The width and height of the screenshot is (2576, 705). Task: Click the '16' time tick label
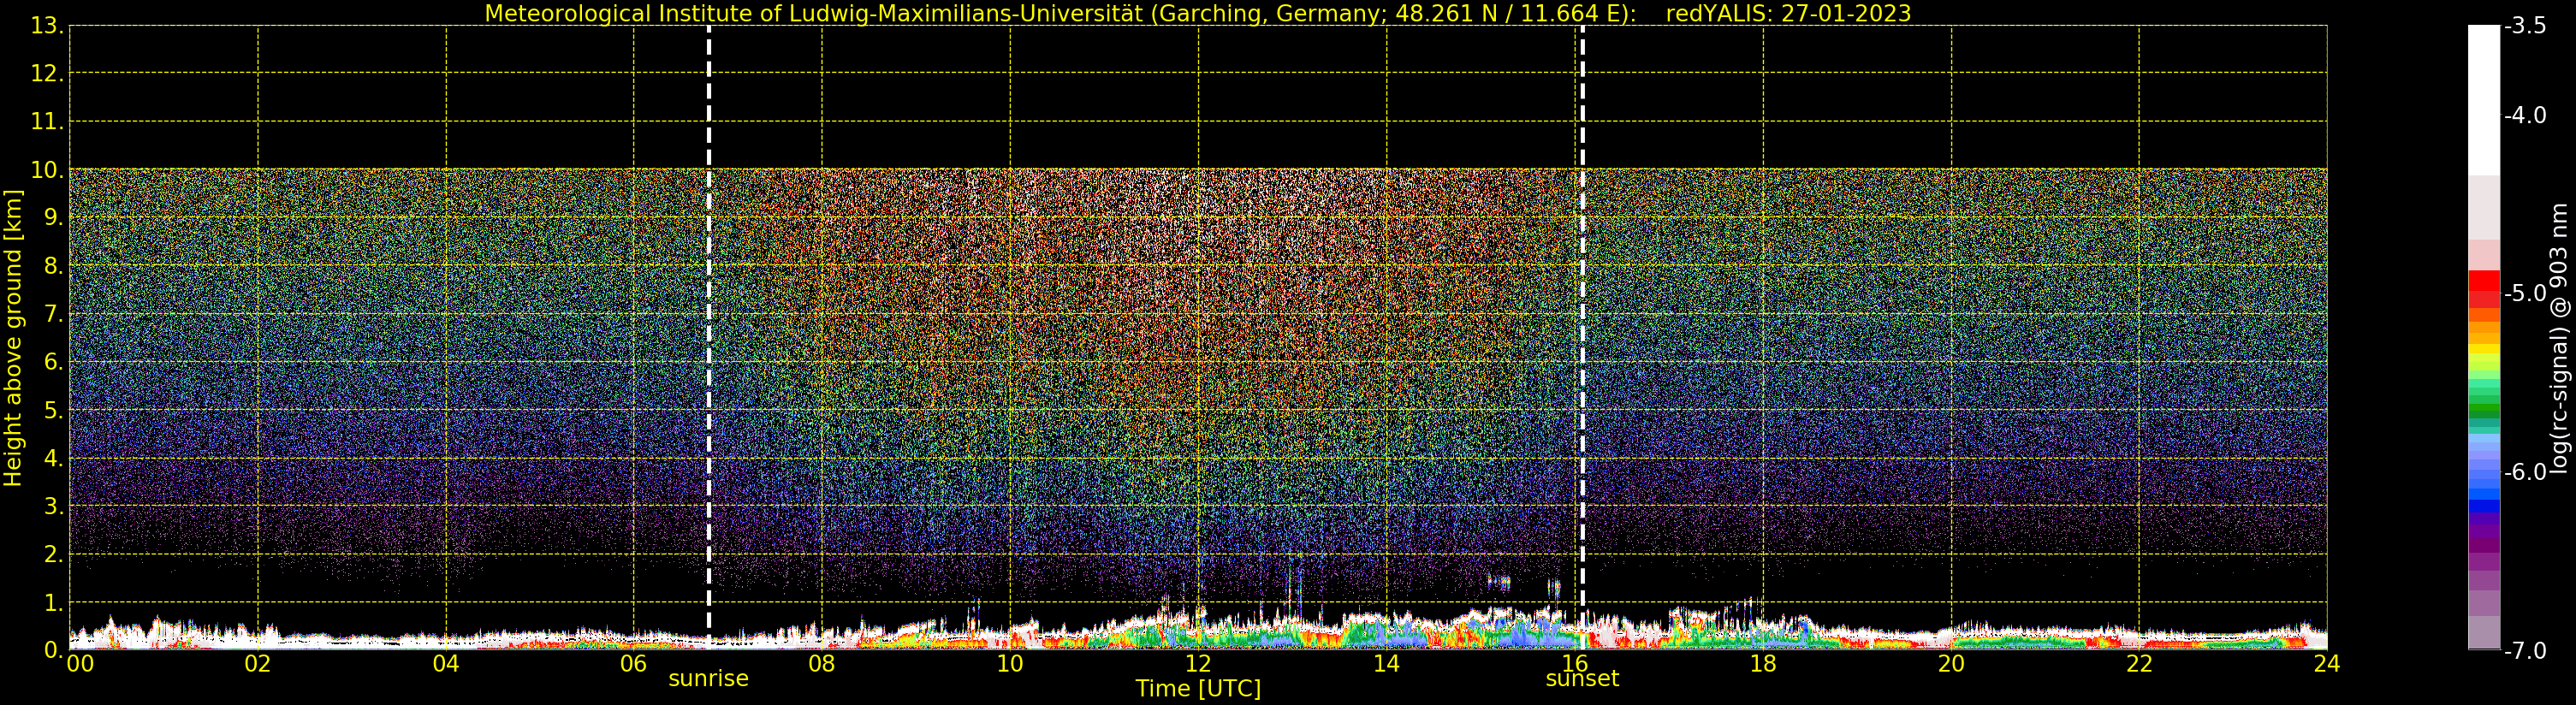pos(1574,664)
